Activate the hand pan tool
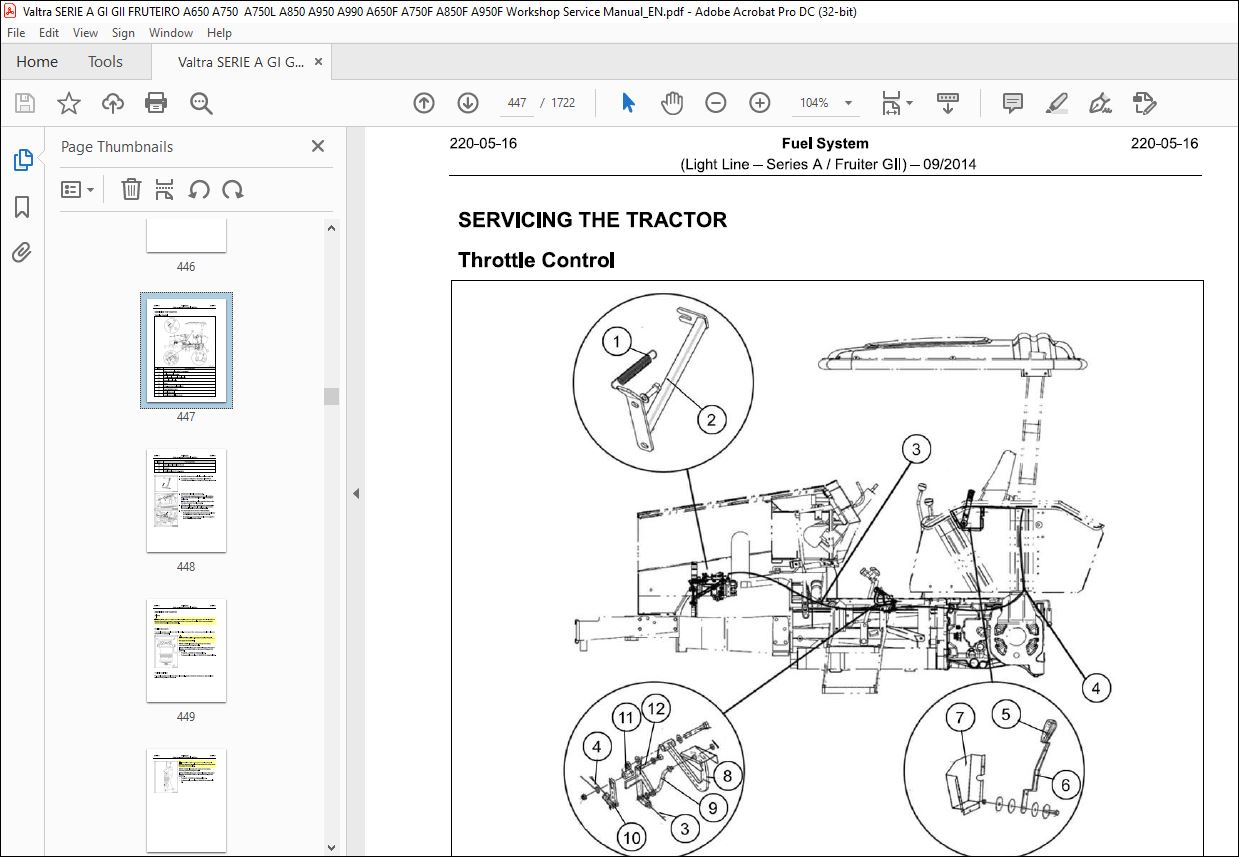Screen dimensions: 1239x857 pos(672,103)
